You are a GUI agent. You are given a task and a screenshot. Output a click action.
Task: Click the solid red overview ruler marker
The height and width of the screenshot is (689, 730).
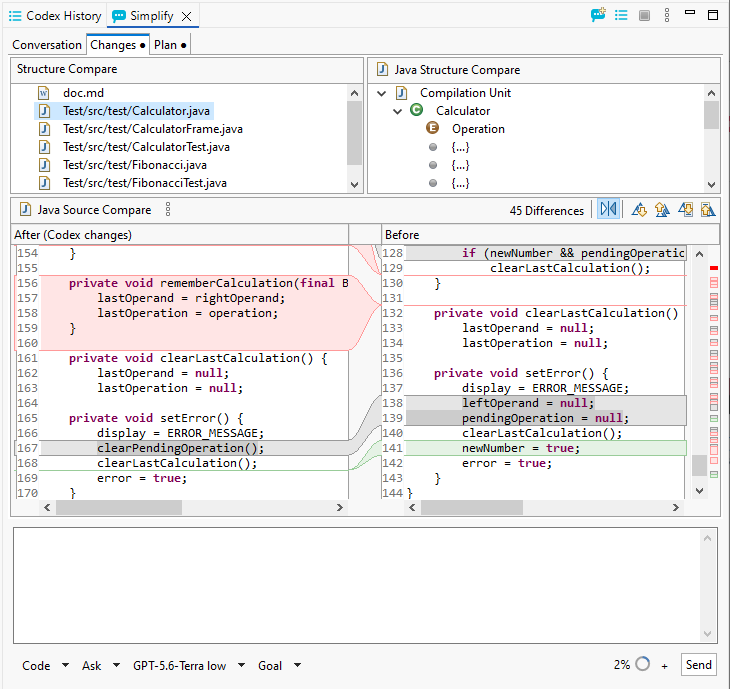(714, 268)
